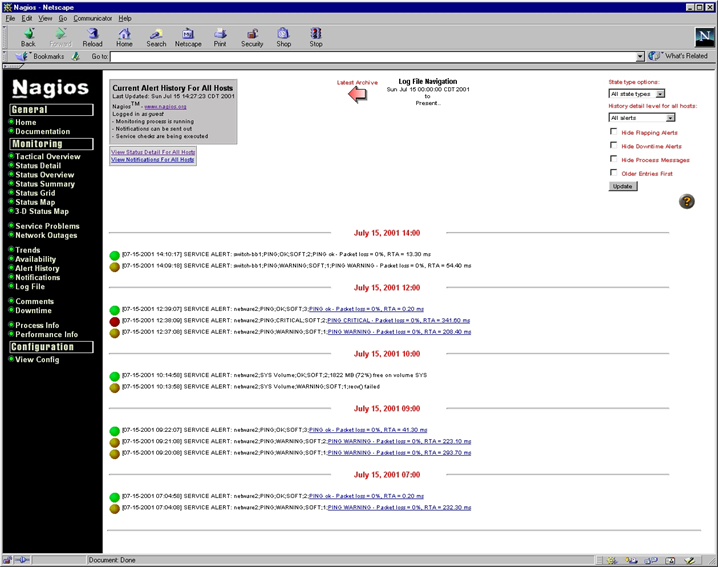Open the State type options dropdown
Viewport: 718px width, 567px height.
coord(637,94)
